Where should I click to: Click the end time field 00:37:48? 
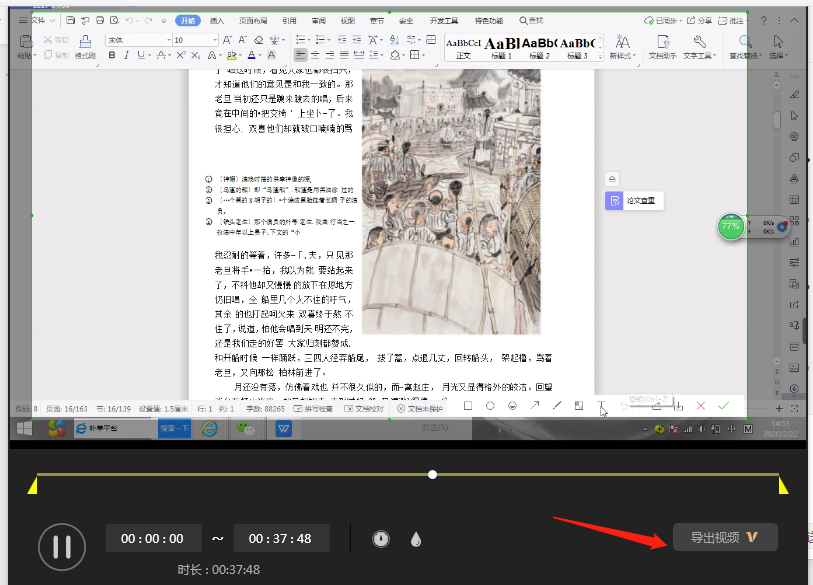(x=281, y=538)
